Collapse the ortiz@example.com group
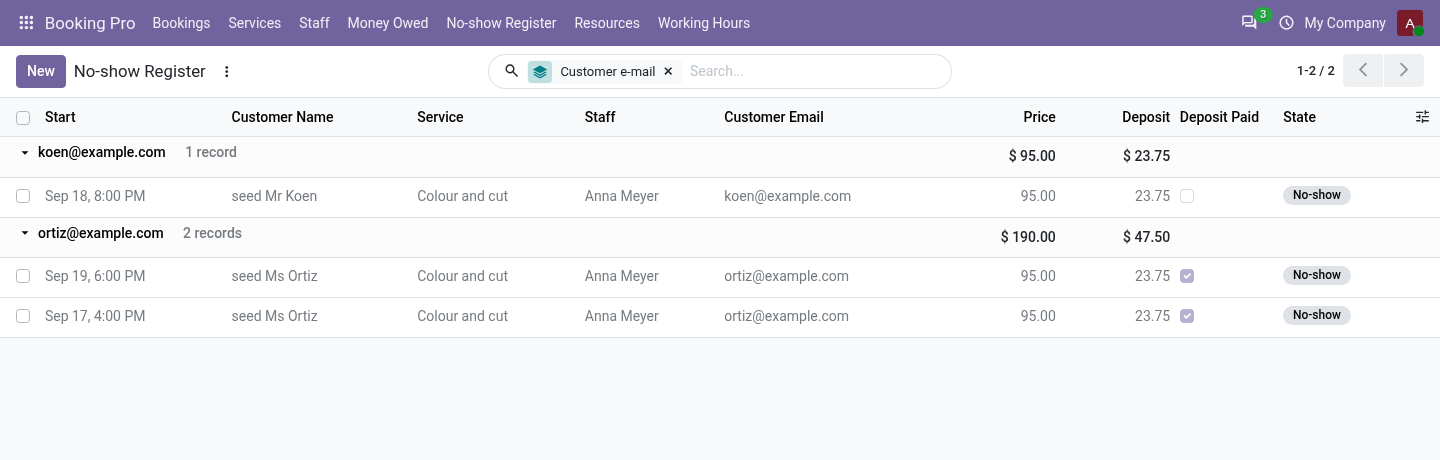Viewport: 1440px width, 460px height. (x=25, y=233)
